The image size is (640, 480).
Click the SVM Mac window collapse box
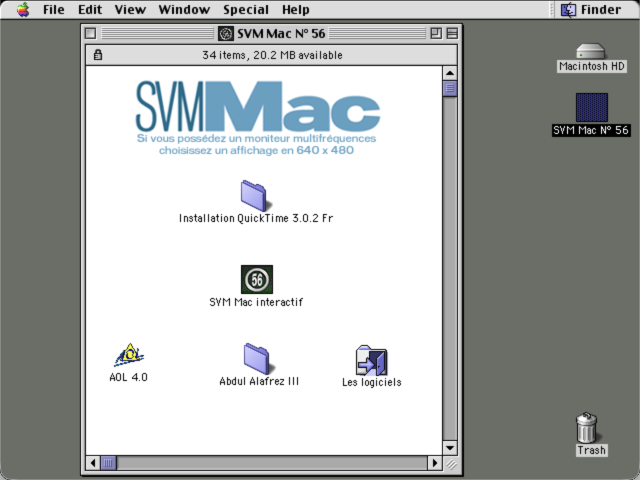tap(452, 33)
